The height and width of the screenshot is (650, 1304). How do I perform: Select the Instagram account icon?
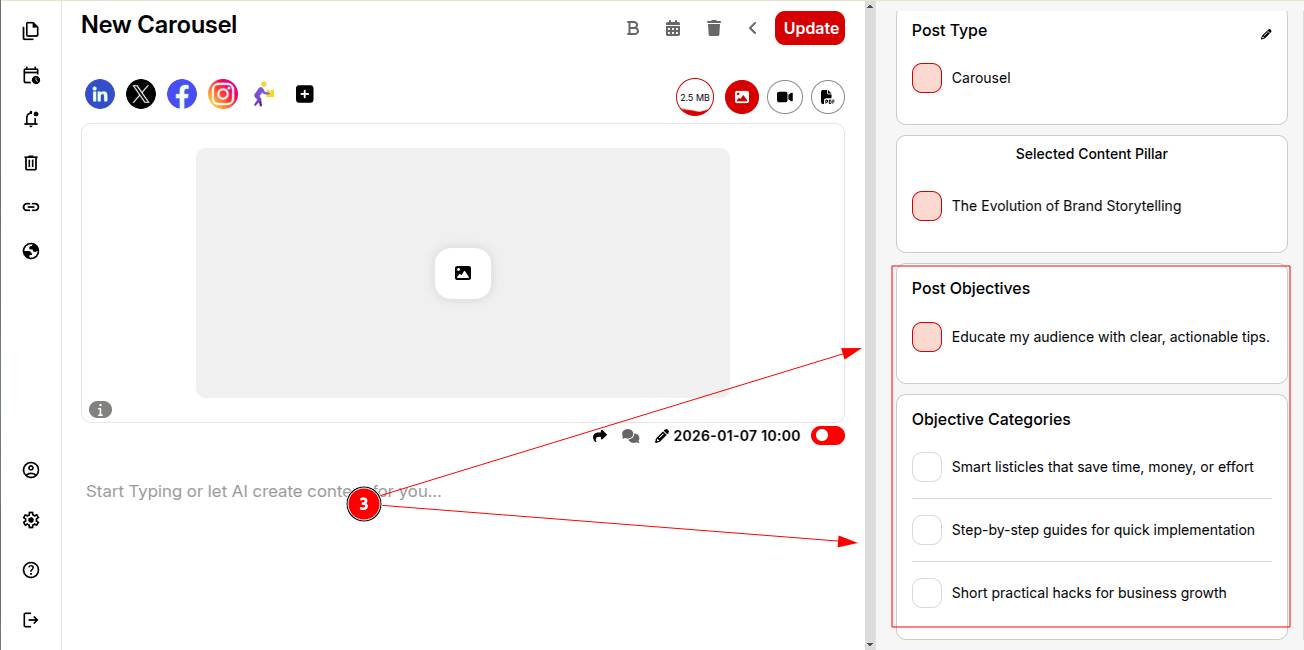point(223,95)
